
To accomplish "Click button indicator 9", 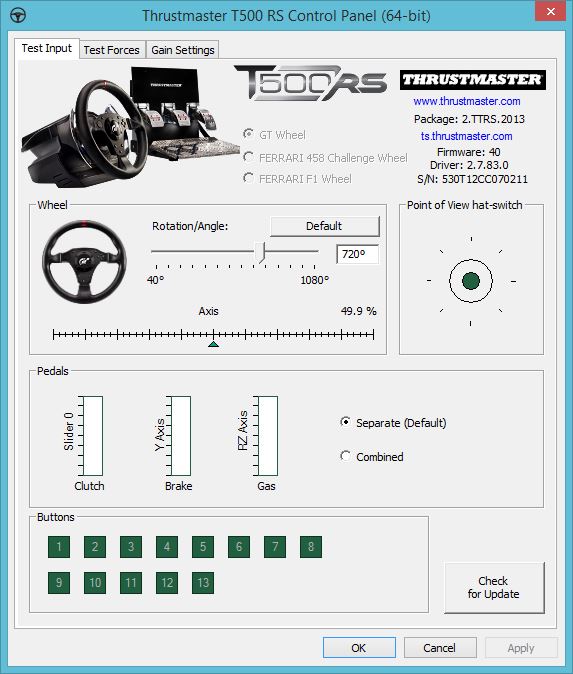I will tap(59, 583).
